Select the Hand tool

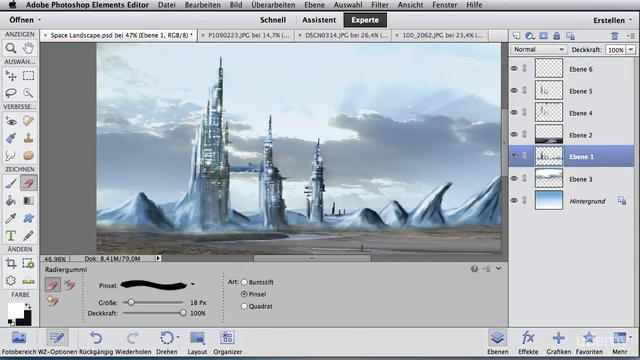pyautogui.click(x=28, y=48)
